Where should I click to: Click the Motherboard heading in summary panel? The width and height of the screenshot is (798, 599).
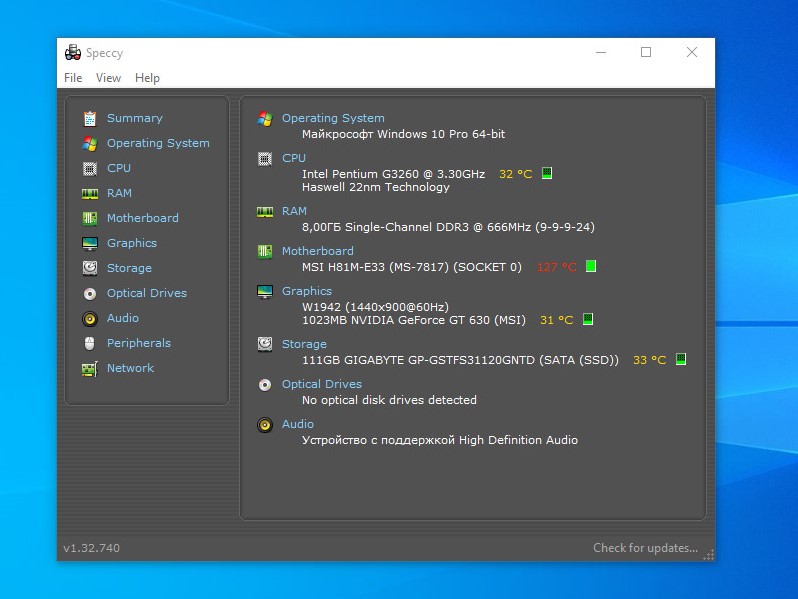[x=317, y=251]
